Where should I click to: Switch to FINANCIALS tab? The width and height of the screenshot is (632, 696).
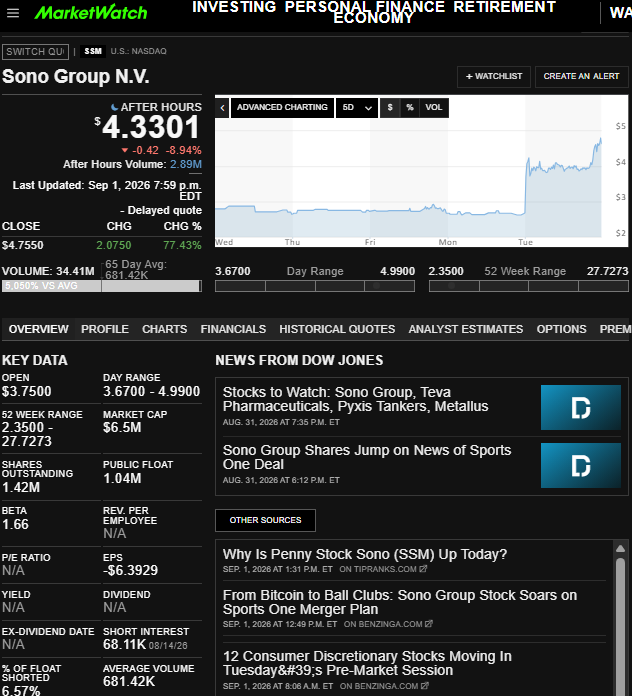coord(233,329)
